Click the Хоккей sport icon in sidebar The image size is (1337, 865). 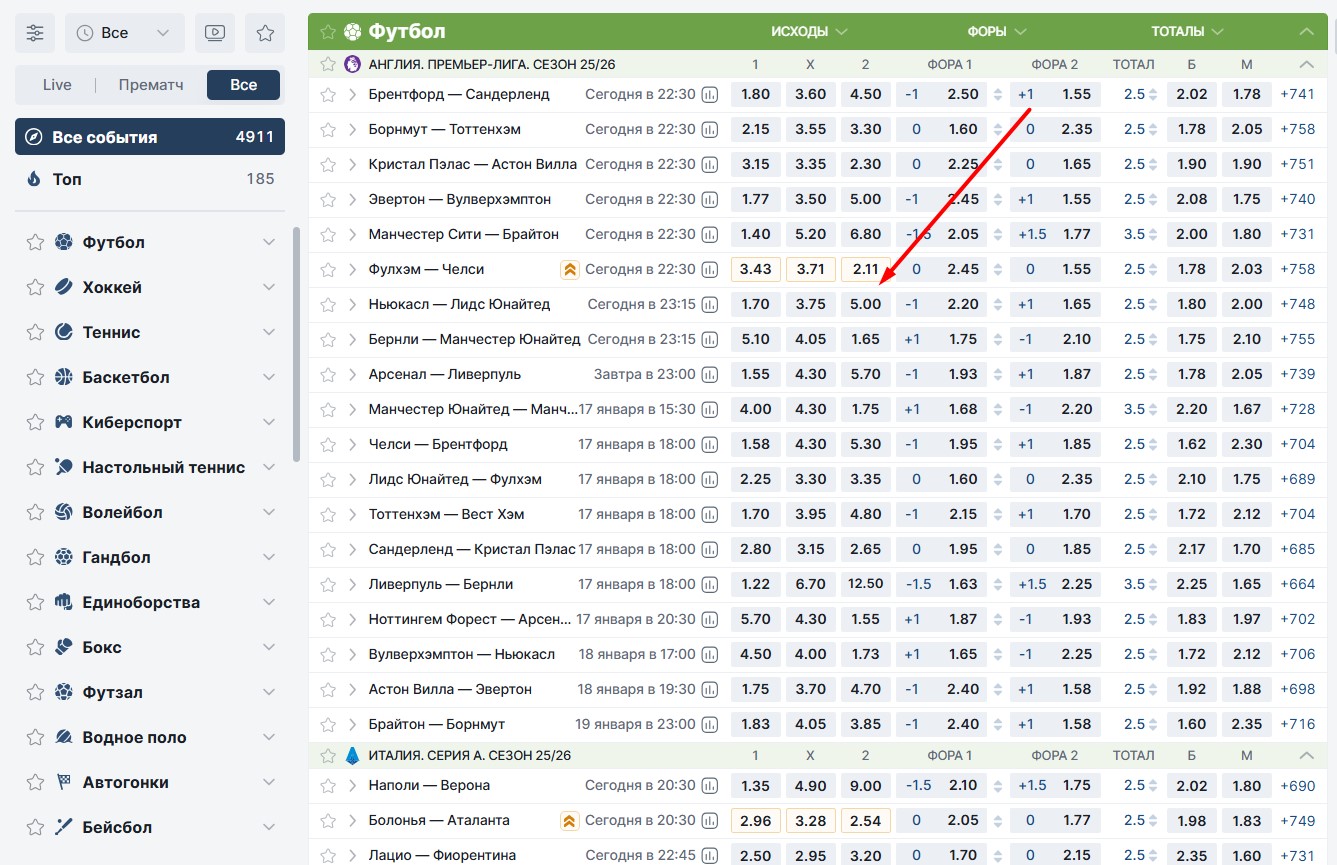[64, 287]
